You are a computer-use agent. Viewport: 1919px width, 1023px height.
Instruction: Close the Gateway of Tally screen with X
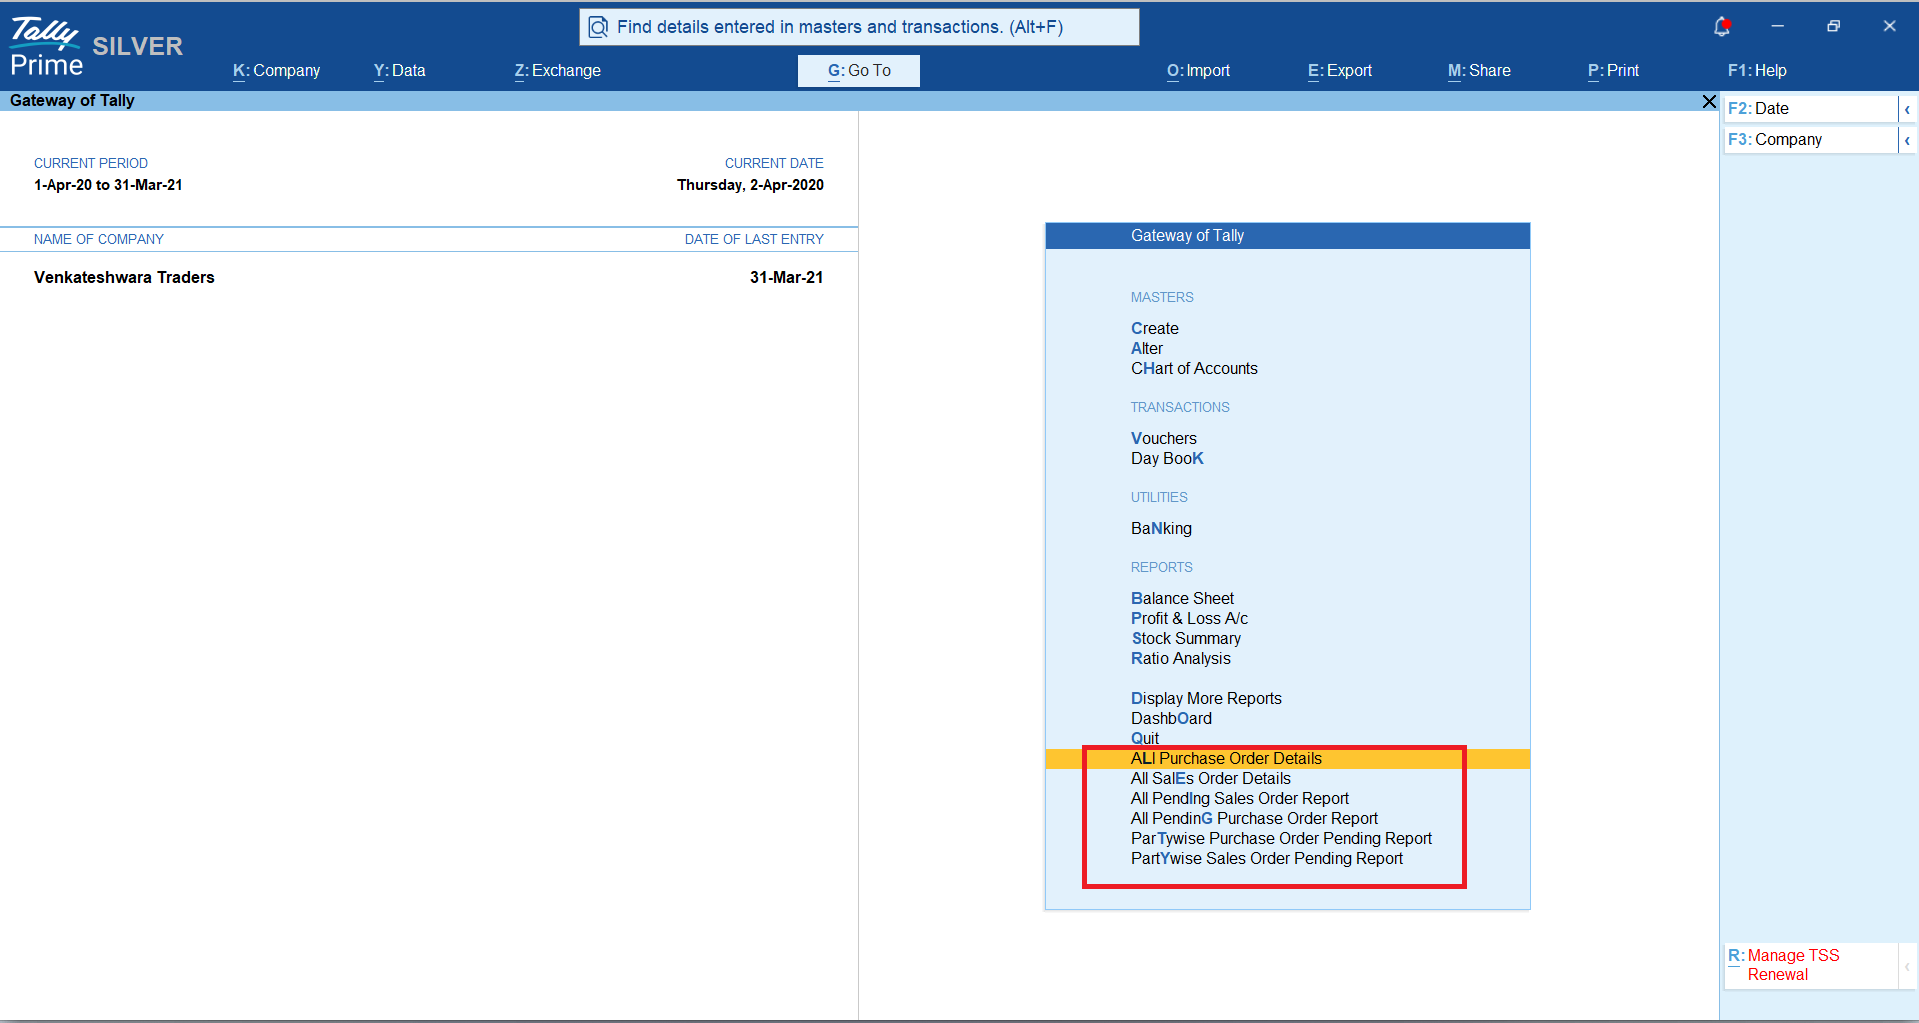tap(1709, 101)
